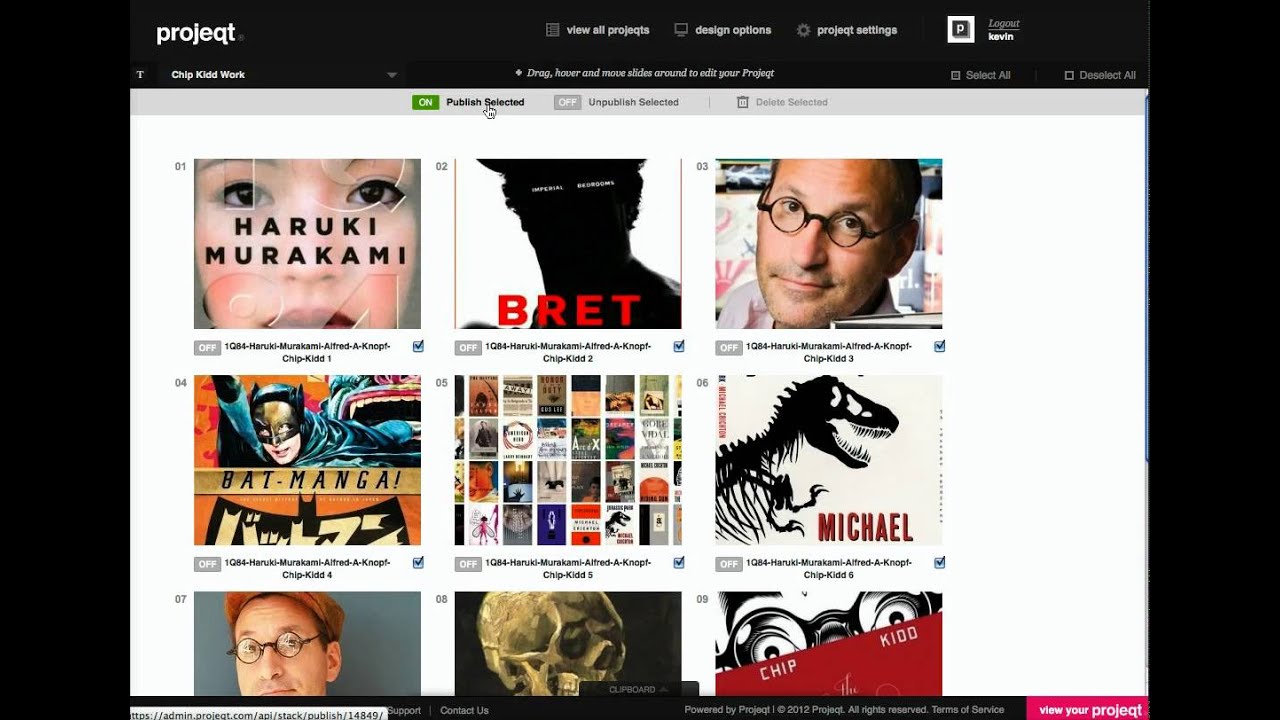The width and height of the screenshot is (1280, 720).
Task: Click the Powered by Projeqt footer text
Action: tap(727, 710)
